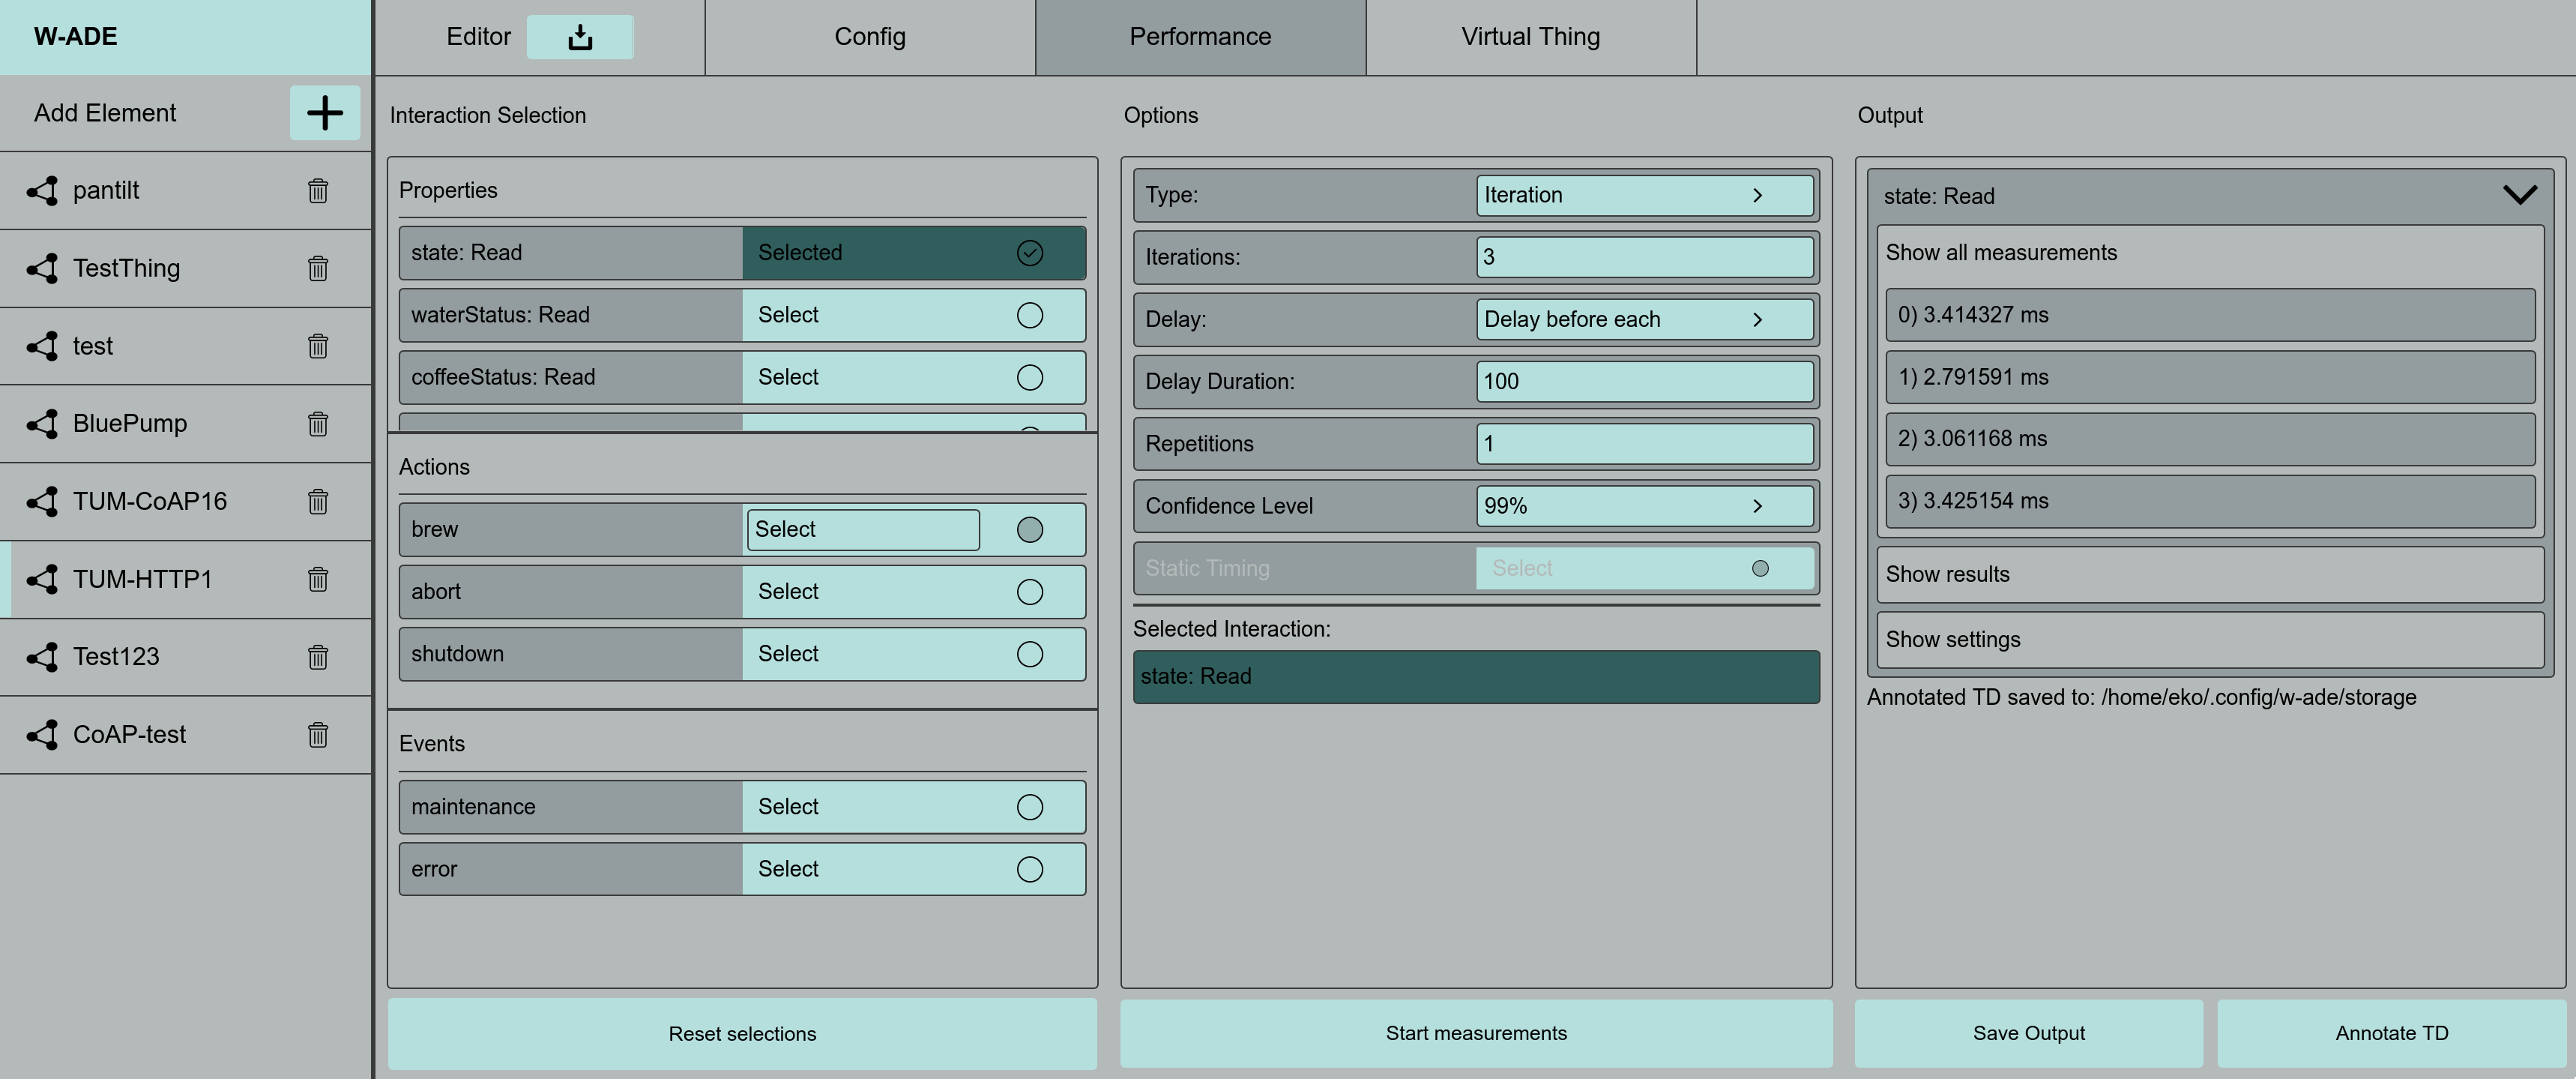Select the maintenance event radio circle
This screenshot has width=2576, height=1079.
[x=1029, y=807]
